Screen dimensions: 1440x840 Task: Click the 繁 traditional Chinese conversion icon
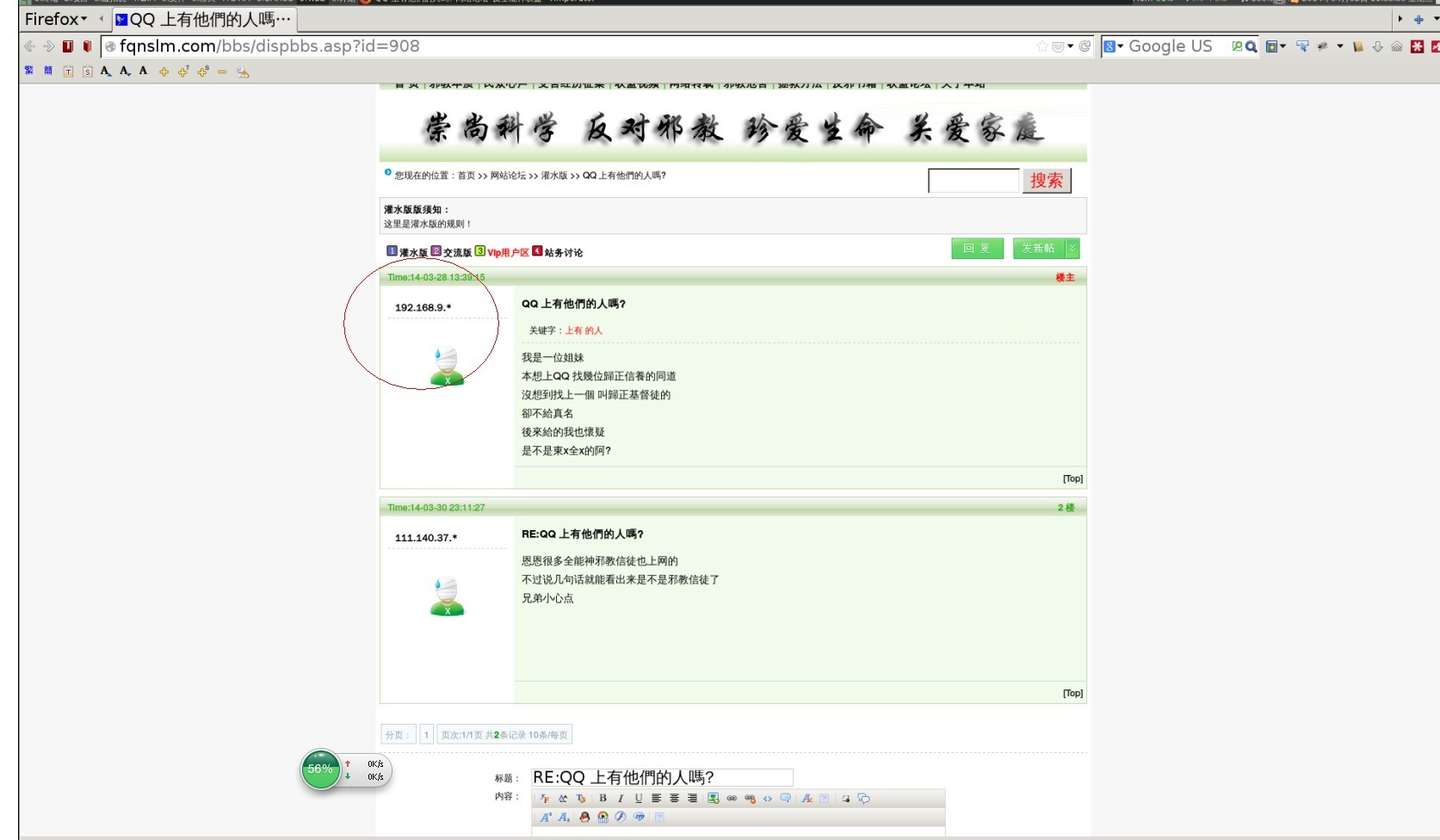[x=29, y=71]
